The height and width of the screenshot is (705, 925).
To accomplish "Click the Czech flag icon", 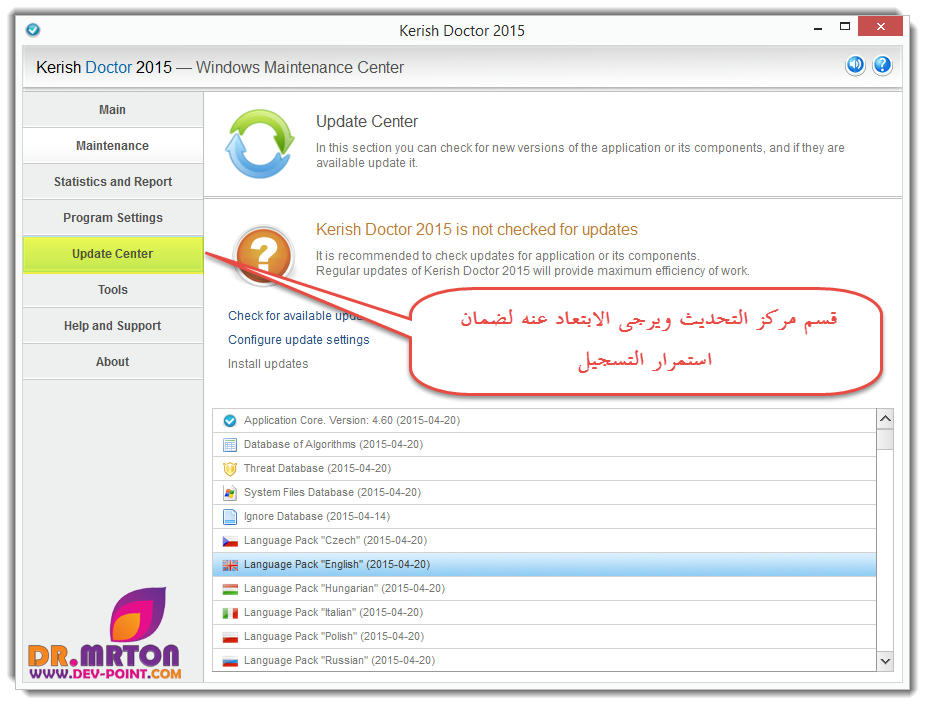I will 230,541.
